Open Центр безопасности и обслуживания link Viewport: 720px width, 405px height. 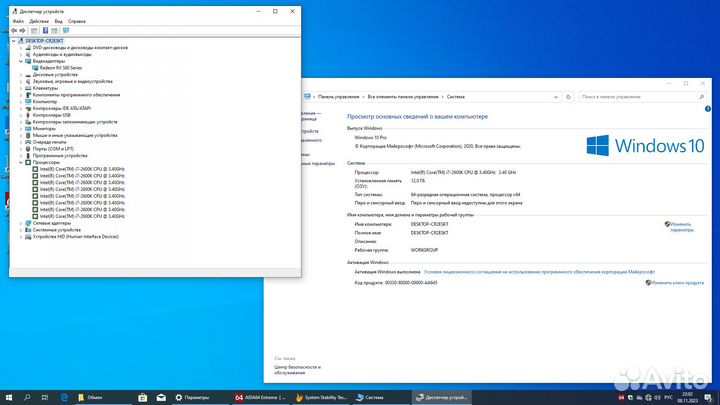tap(298, 370)
